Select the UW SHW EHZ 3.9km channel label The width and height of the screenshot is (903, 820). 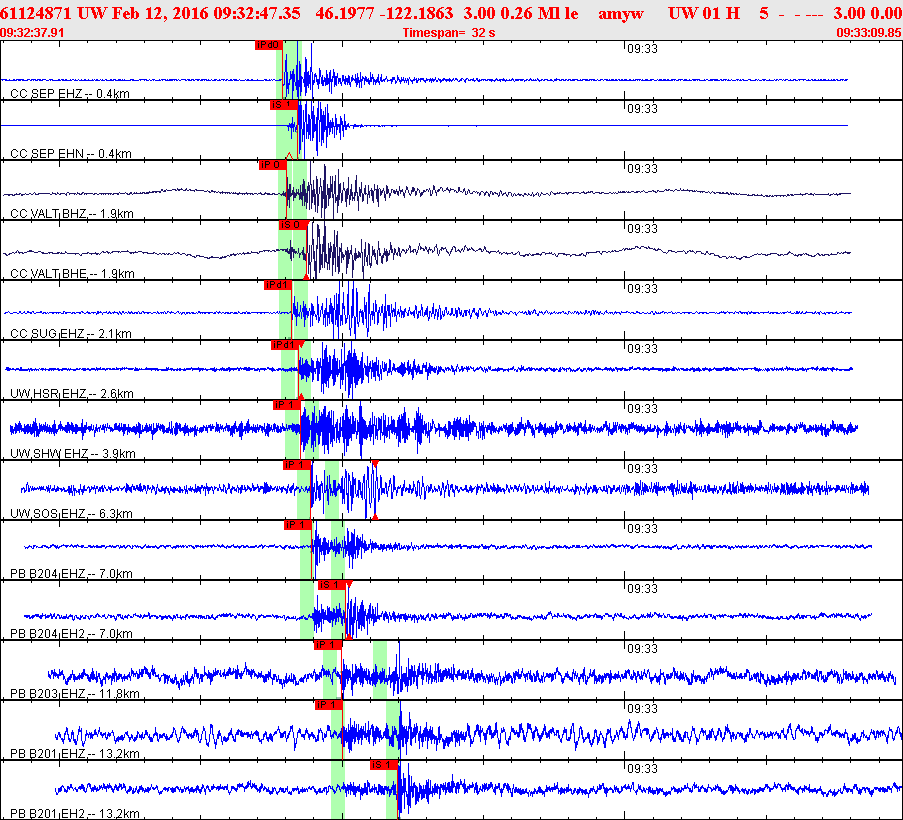pyautogui.click(x=72, y=454)
